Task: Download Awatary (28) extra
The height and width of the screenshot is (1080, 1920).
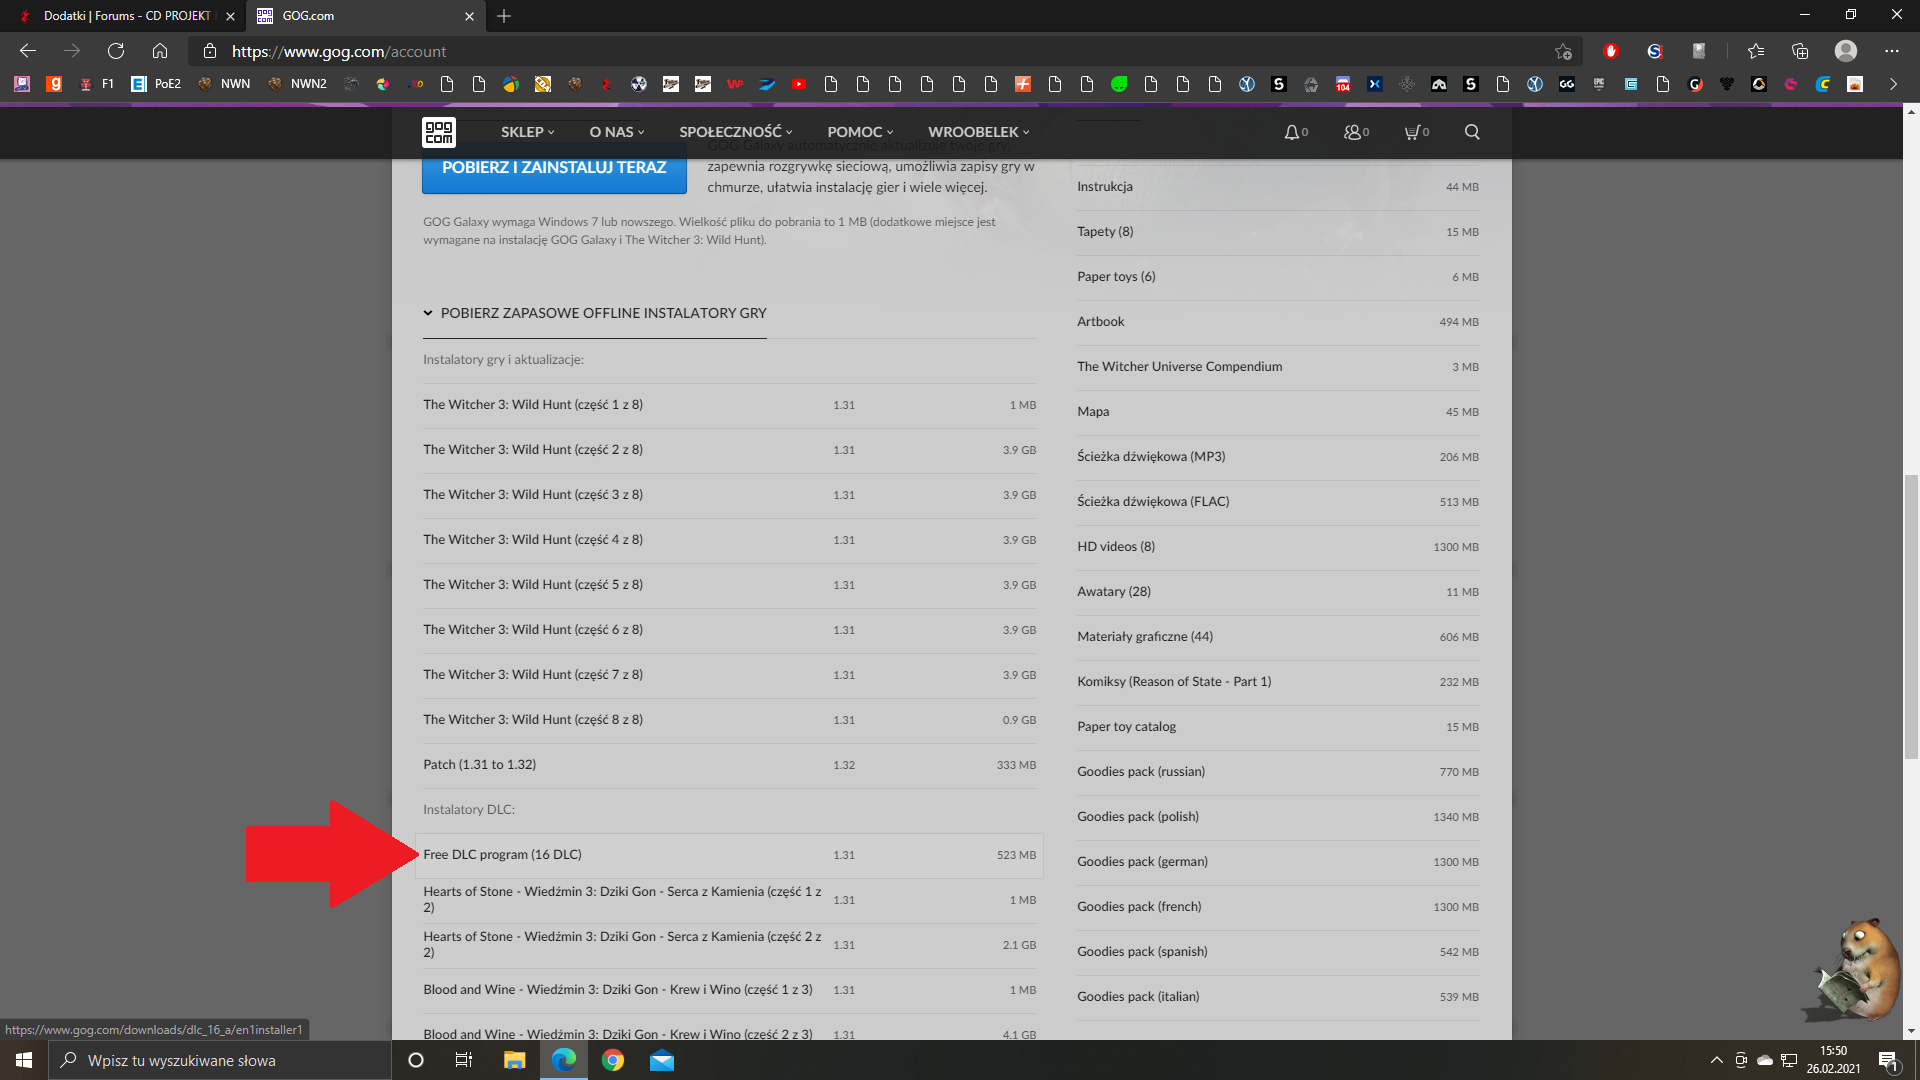Action: click(x=1277, y=592)
